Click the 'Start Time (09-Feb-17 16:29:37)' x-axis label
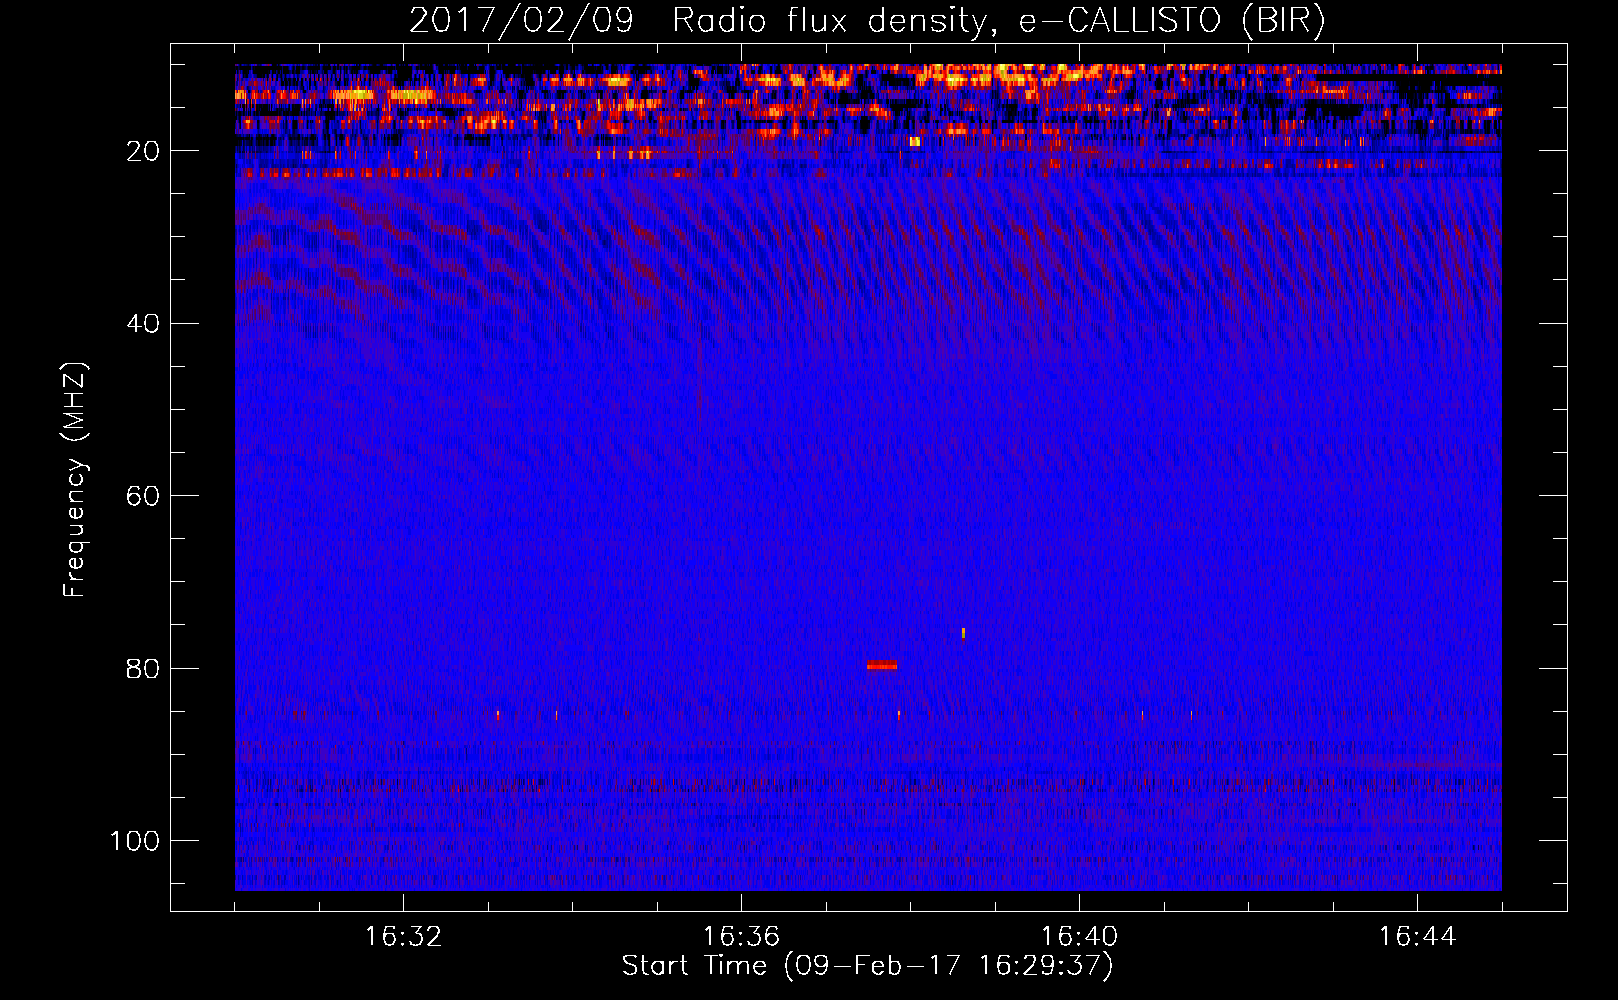Screen dimensions: 1618x1000 pos(867,966)
